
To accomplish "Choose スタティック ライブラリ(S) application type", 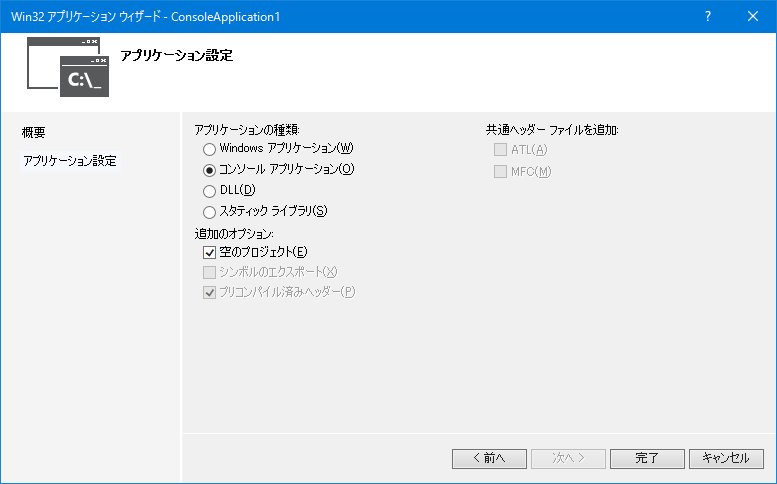I will tap(209, 212).
